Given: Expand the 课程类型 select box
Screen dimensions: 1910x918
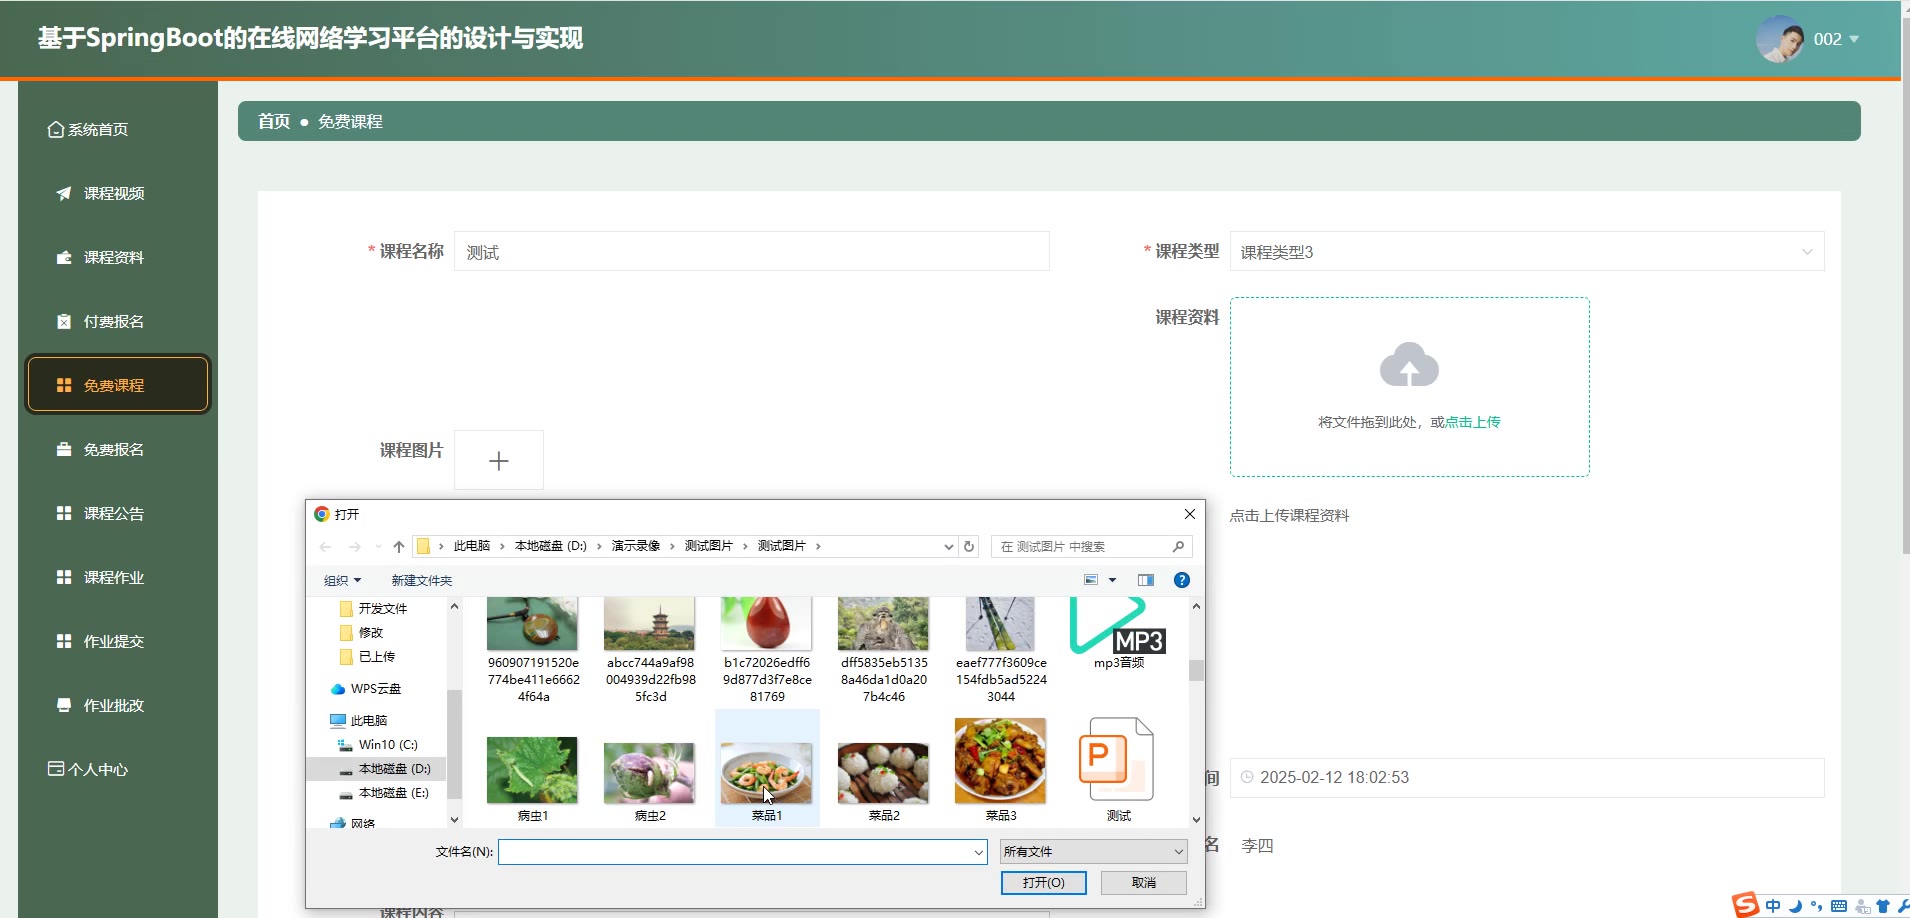Looking at the screenshot, I should 1527,251.
